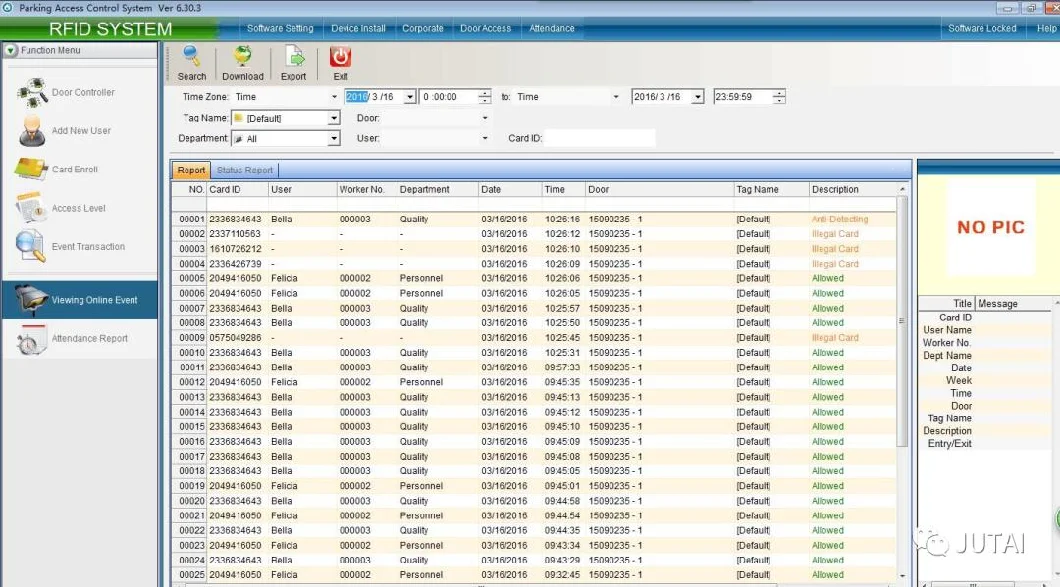Open Device Install menu

pos(358,28)
